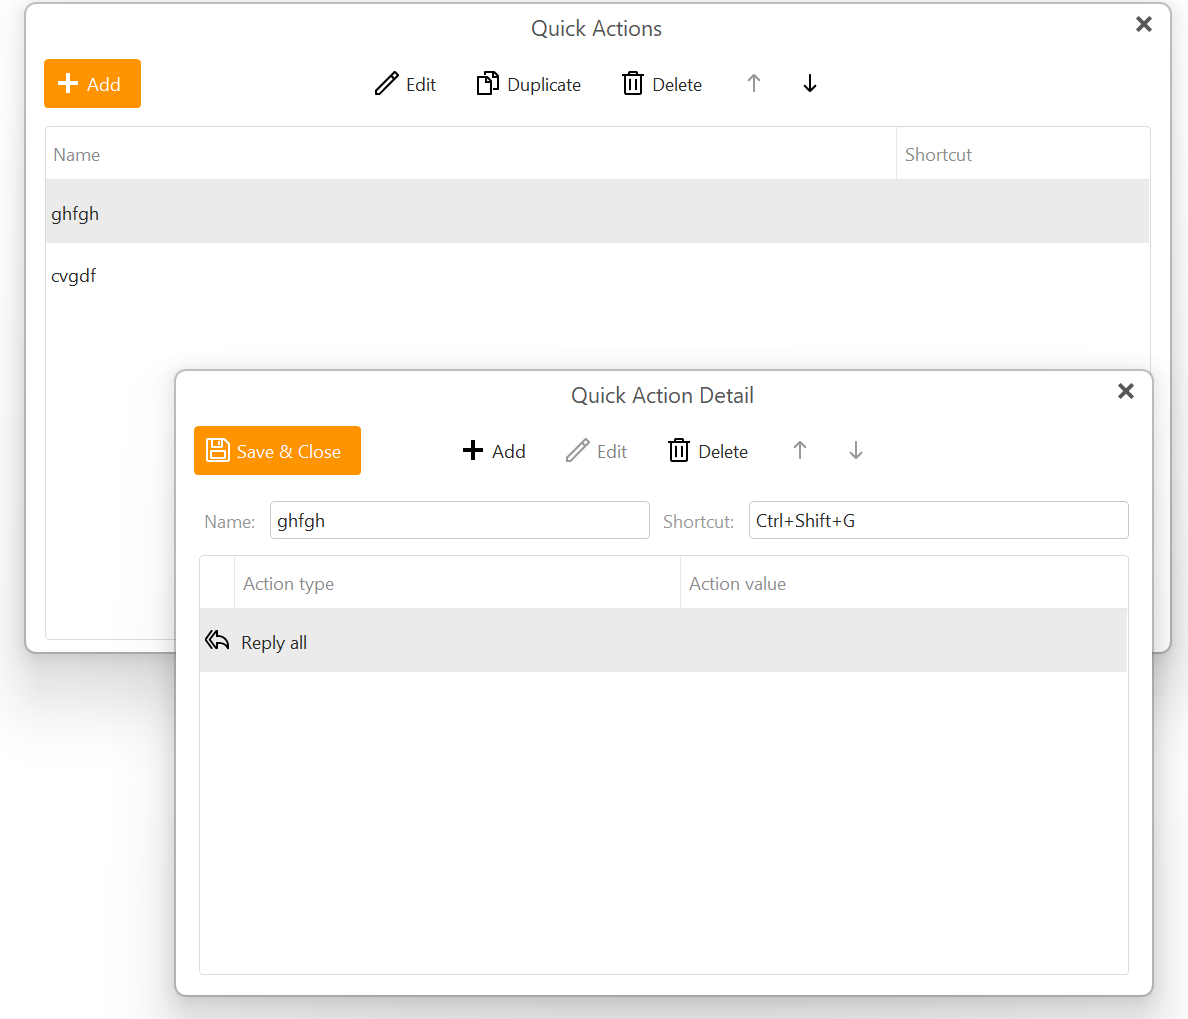
Task: Delete the selected quick action via trash icon
Action: coord(633,84)
